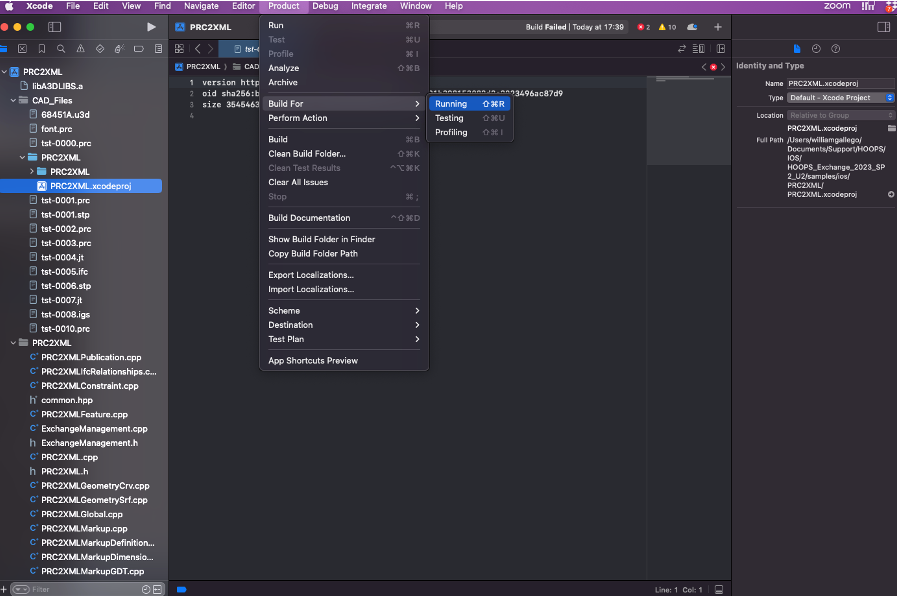Click the plus button in the activity toolbar
Screen dimensions: 897x596
(717, 28)
